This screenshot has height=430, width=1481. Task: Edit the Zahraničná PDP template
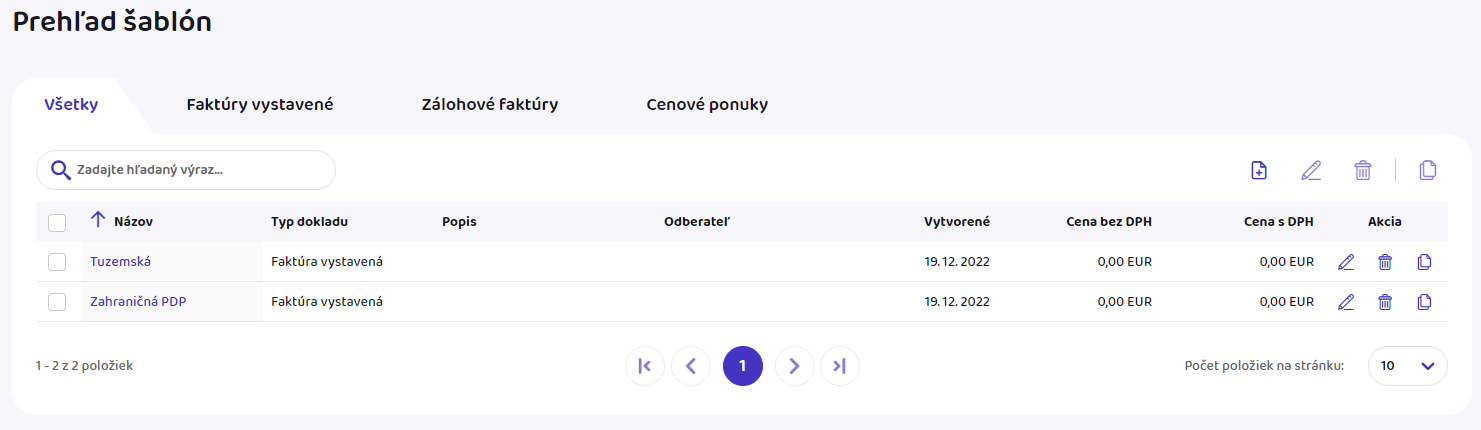[1346, 301]
